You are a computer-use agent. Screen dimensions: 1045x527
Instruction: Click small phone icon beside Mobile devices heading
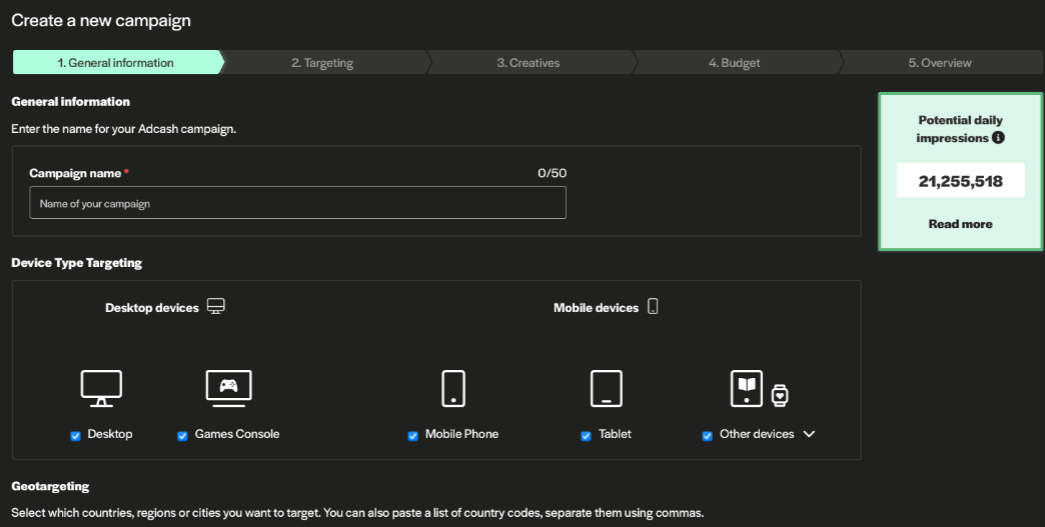pyautogui.click(x=653, y=306)
